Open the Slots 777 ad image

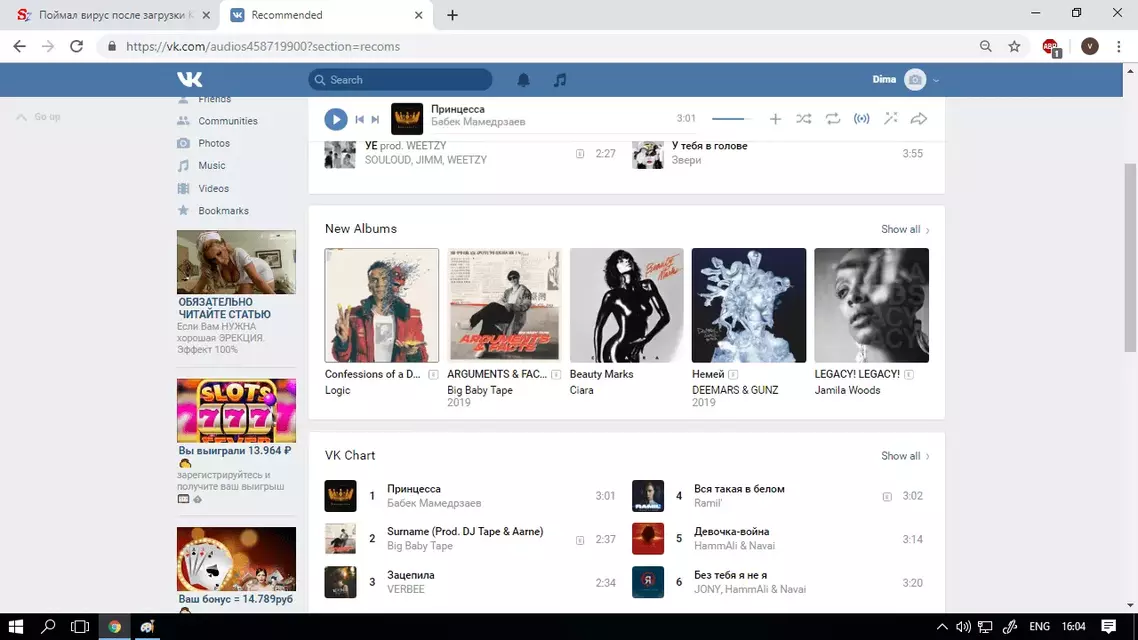pyautogui.click(x=237, y=411)
